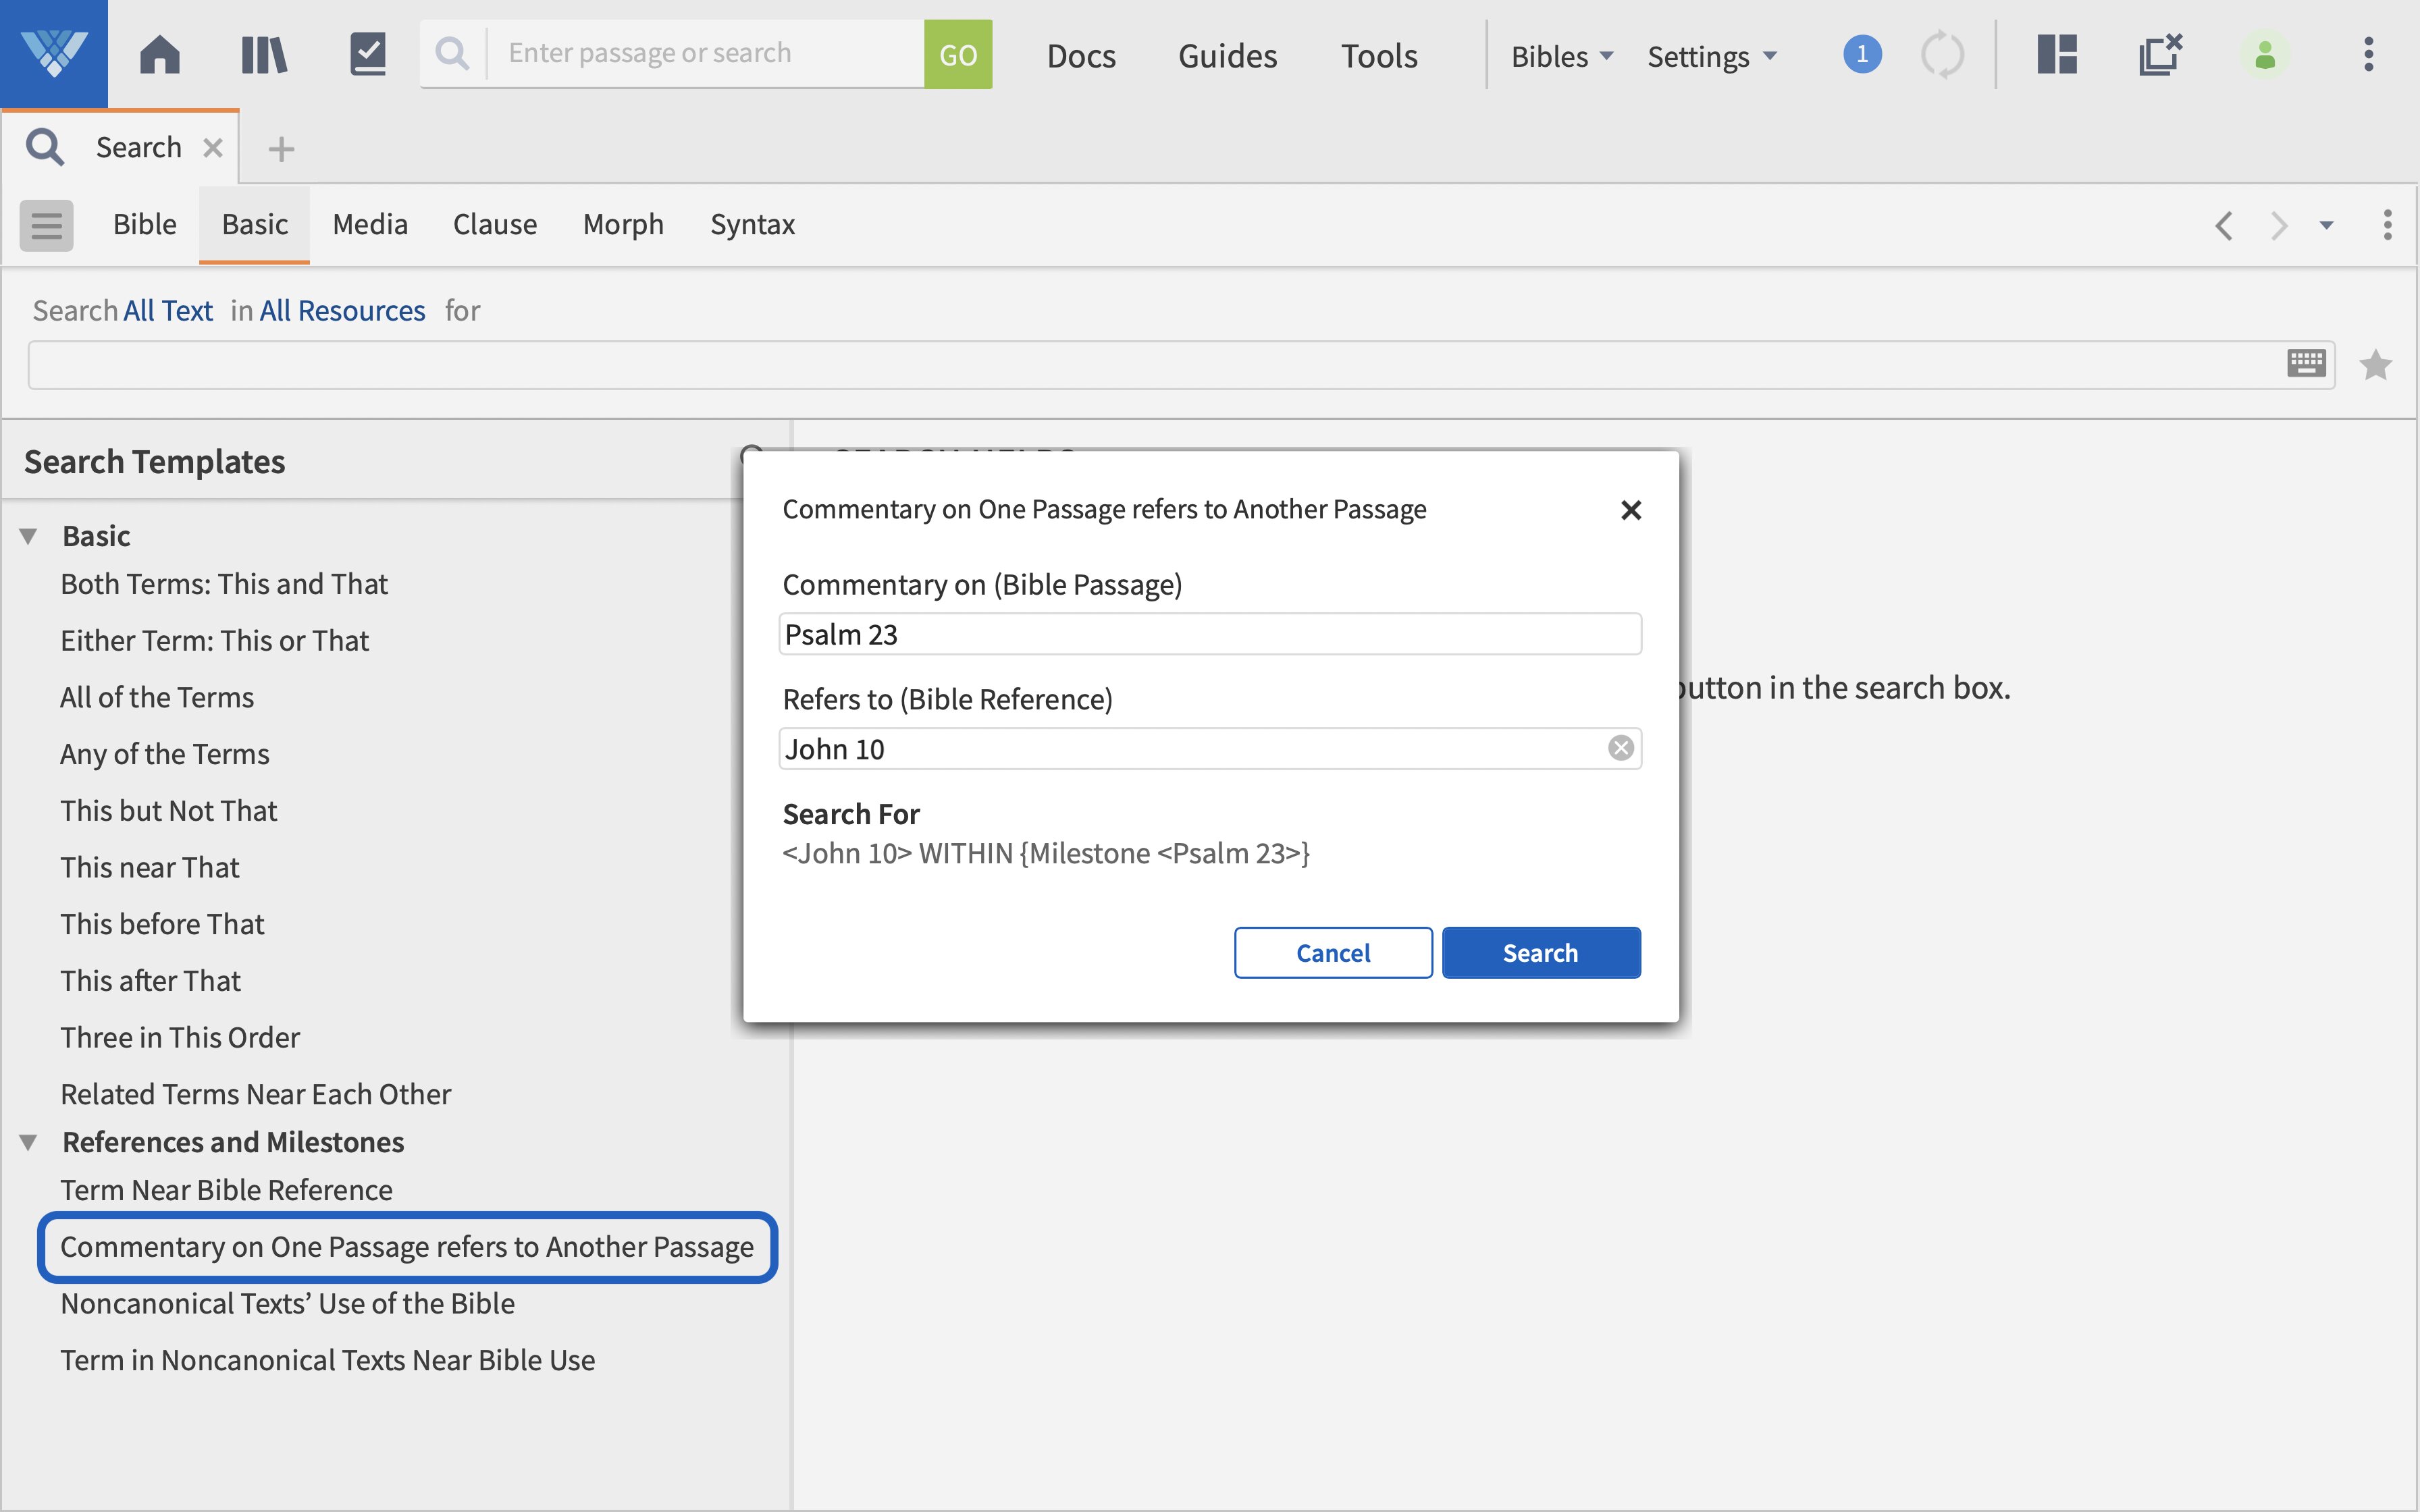Select This near That template
Screen dimensions: 2420x1512
point(150,868)
